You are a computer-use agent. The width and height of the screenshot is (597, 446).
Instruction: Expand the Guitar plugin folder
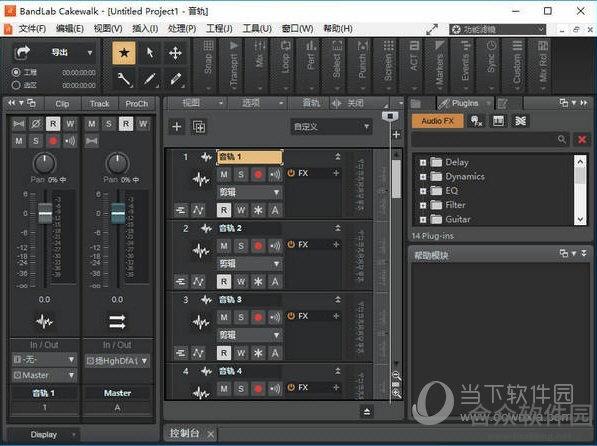423,220
